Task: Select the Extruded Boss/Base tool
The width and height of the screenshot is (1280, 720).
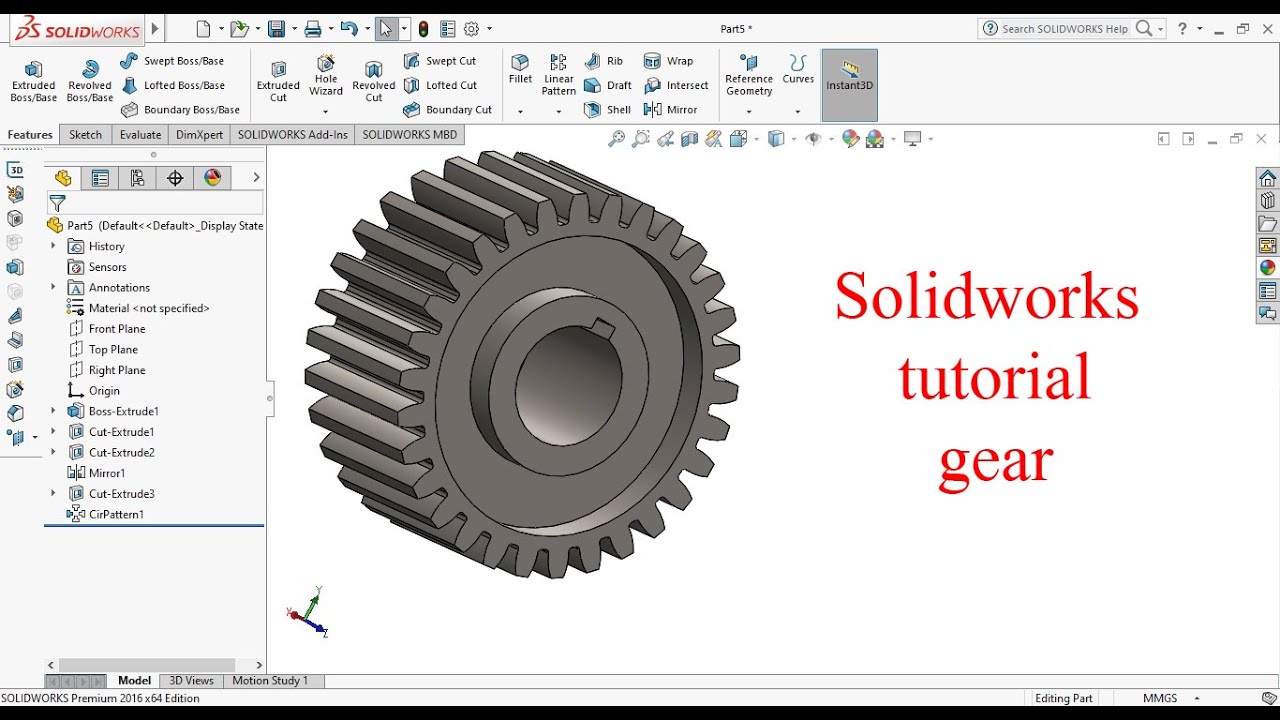Action: click(33, 80)
